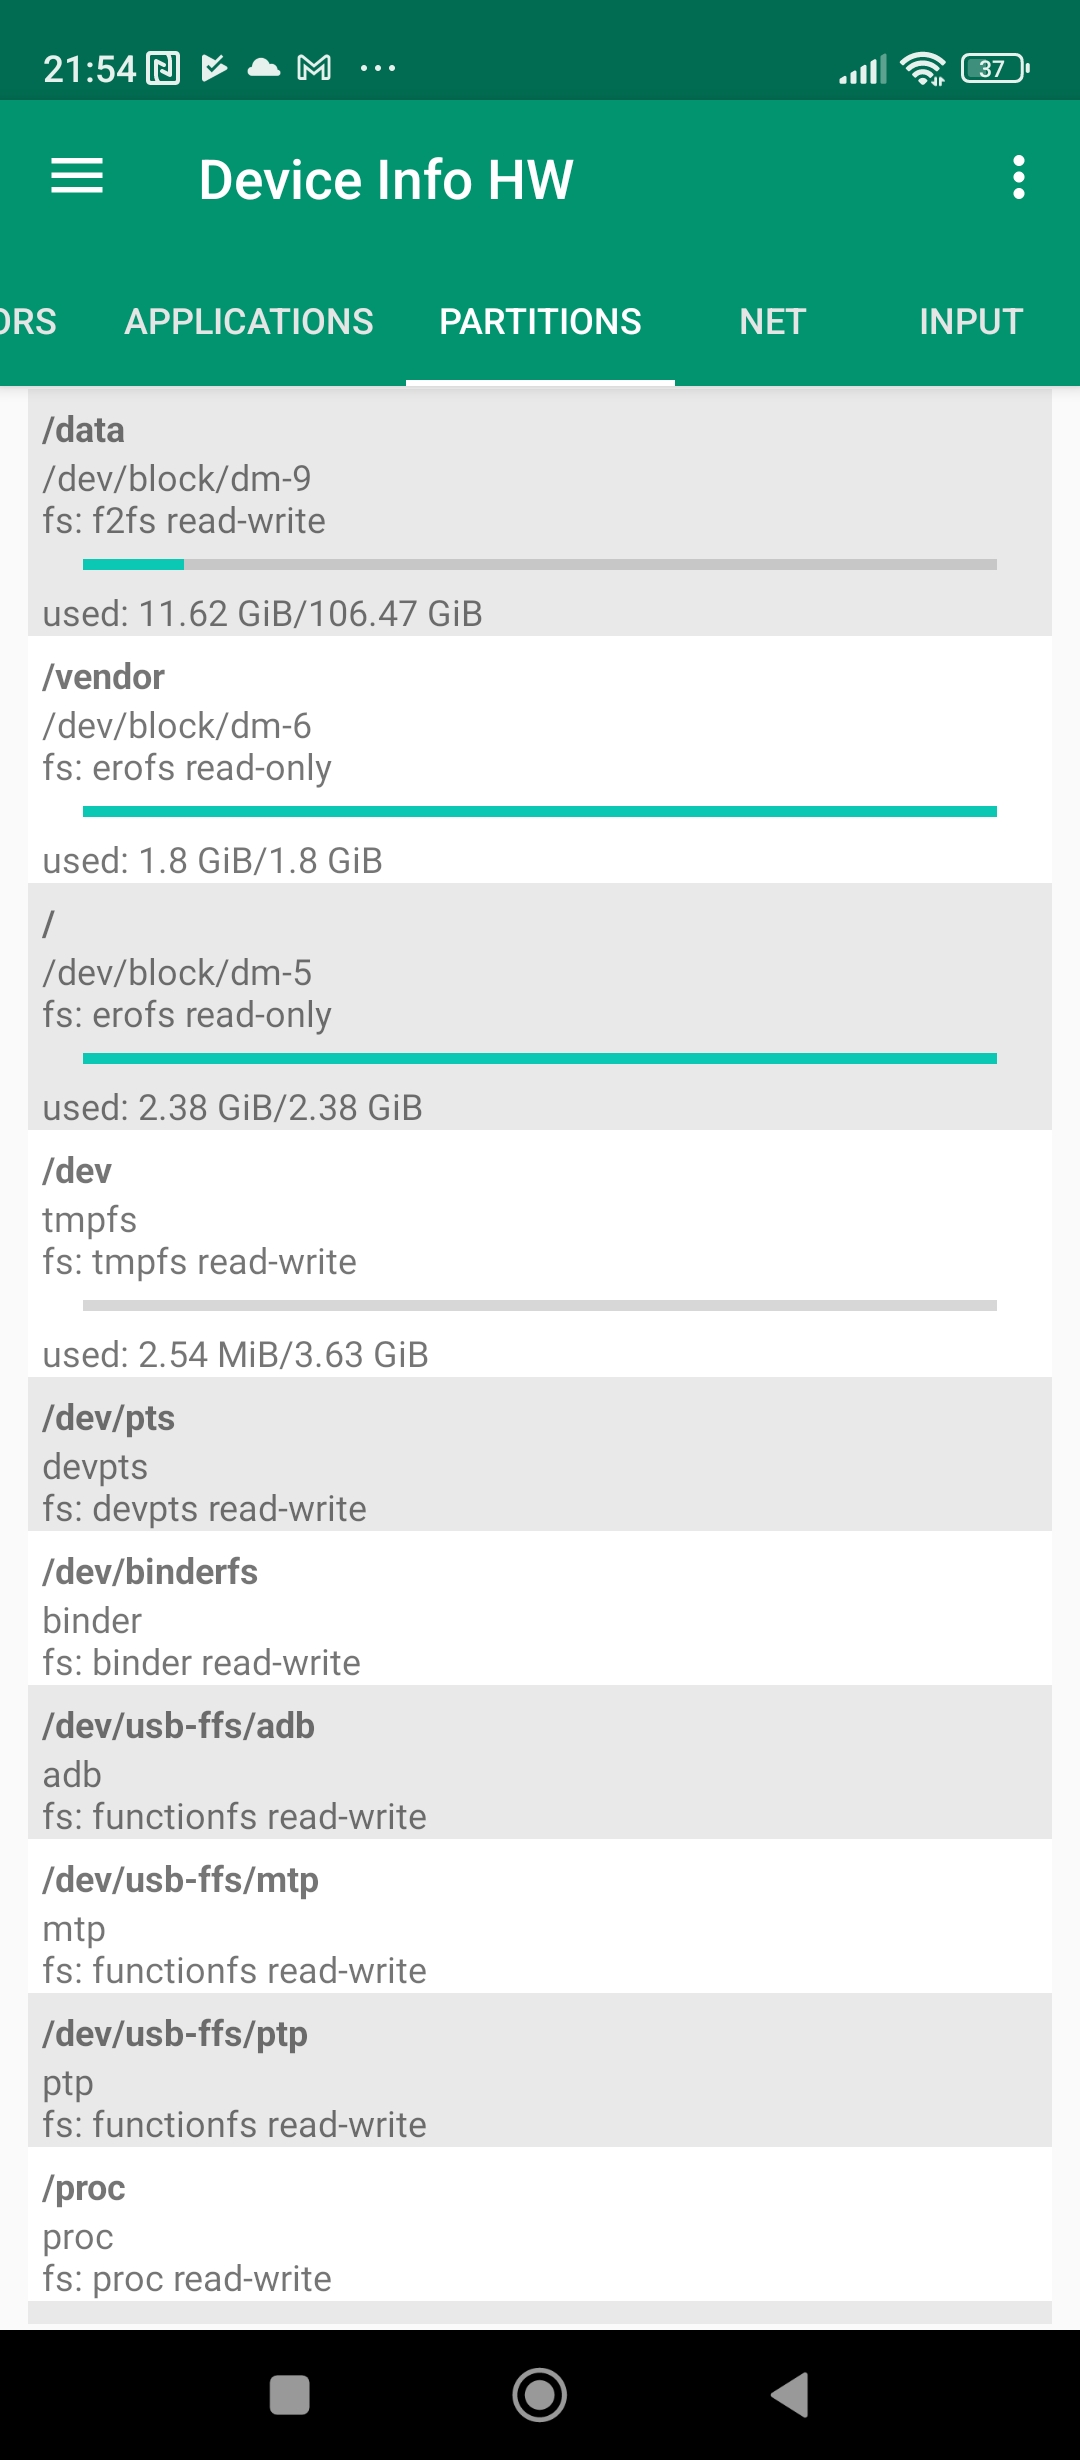
Task: Switch to the APPLICATIONS tab
Action: pyautogui.click(x=248, y=322)
